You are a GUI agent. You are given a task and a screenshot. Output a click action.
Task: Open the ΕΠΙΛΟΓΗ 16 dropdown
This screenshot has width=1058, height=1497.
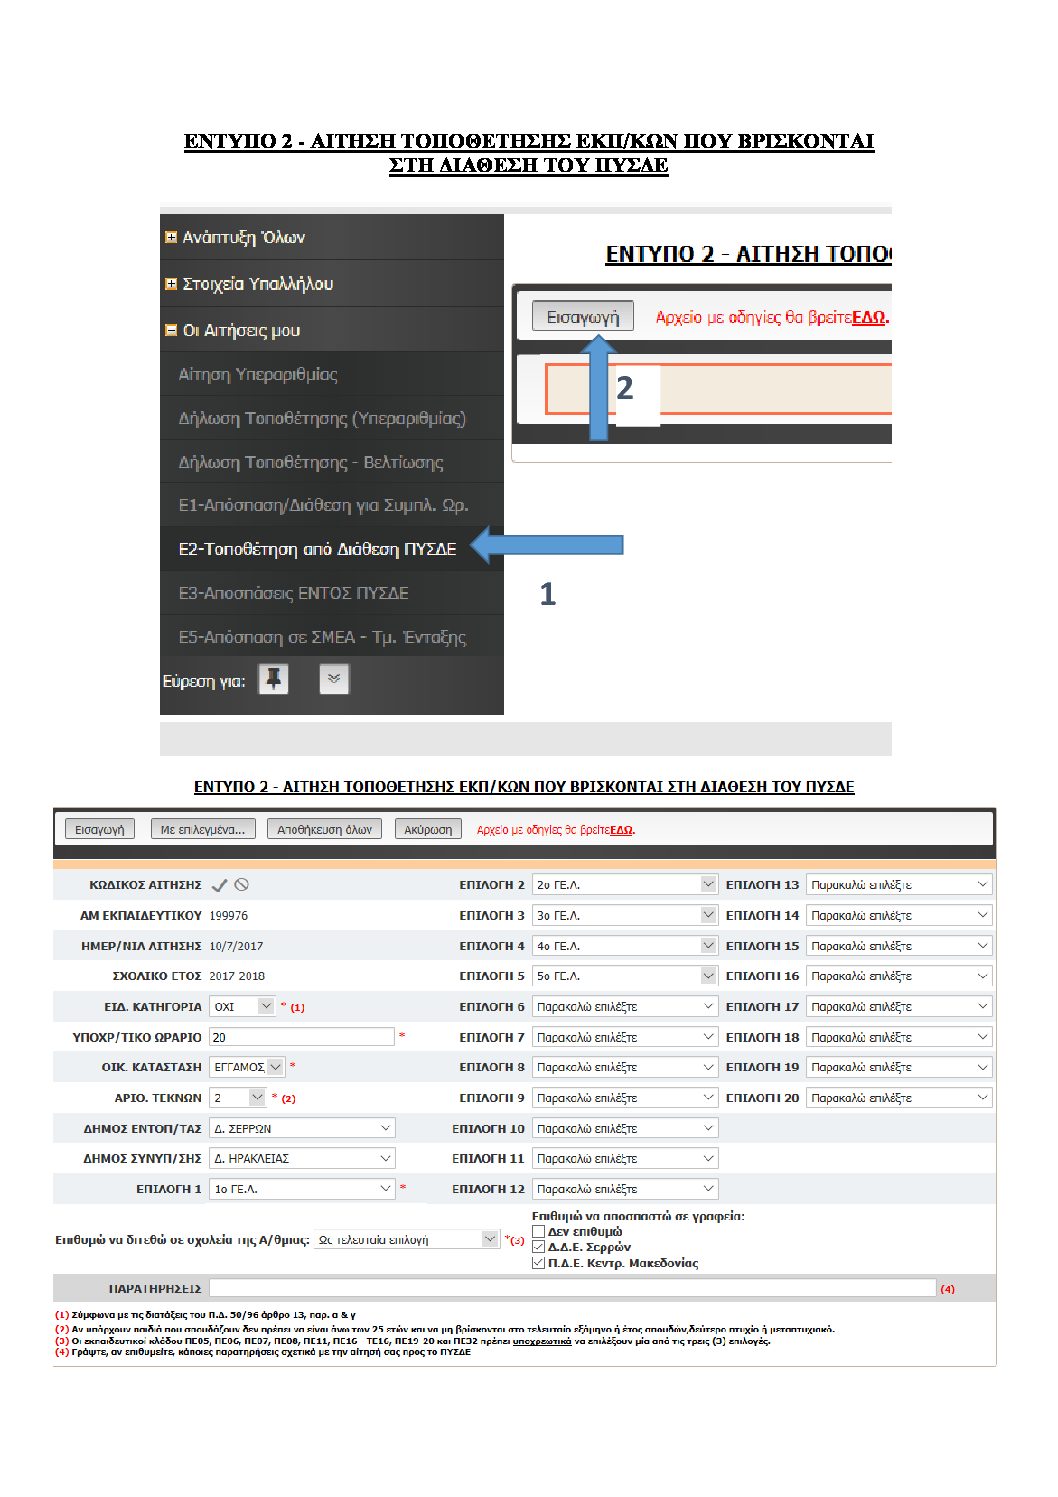899,976
